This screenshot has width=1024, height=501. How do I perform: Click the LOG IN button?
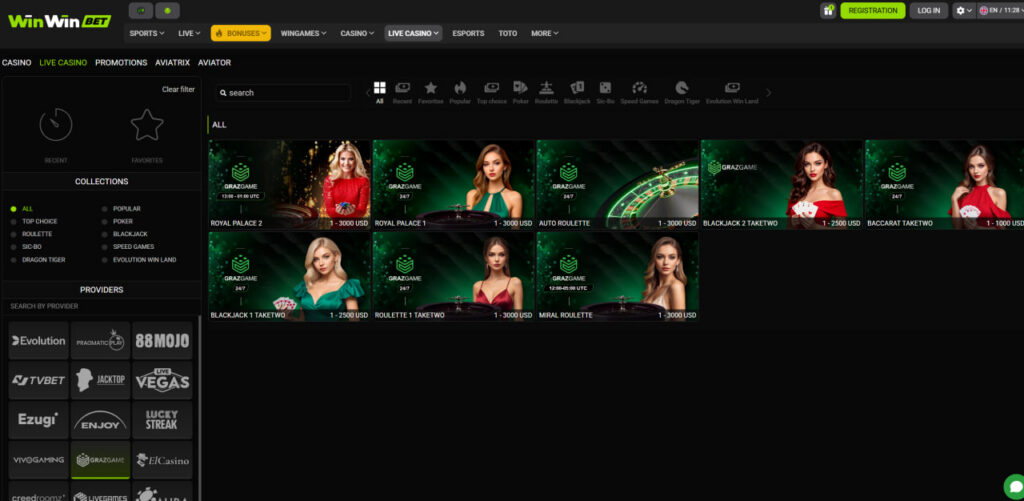tap(929, 10)
